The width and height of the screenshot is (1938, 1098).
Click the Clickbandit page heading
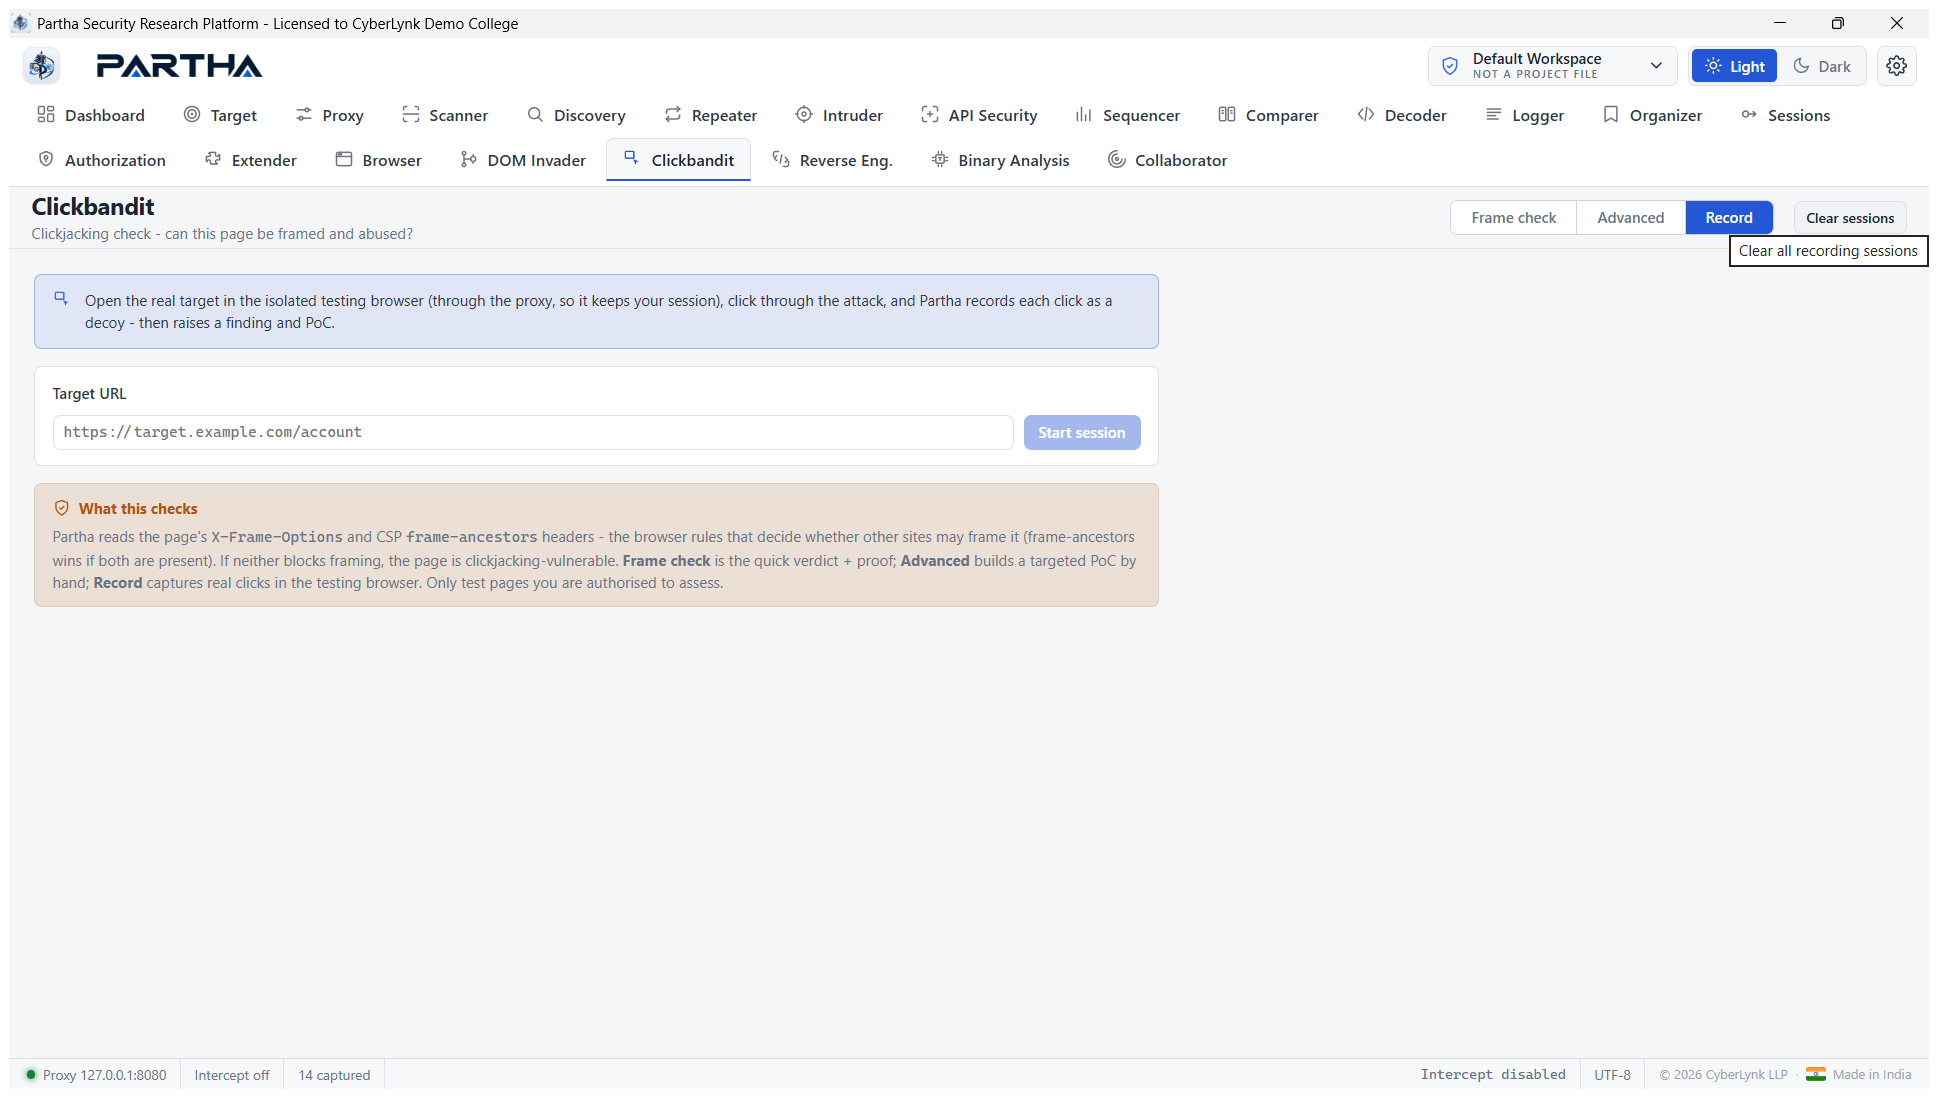pyautogui.click(x=93, y=207)
